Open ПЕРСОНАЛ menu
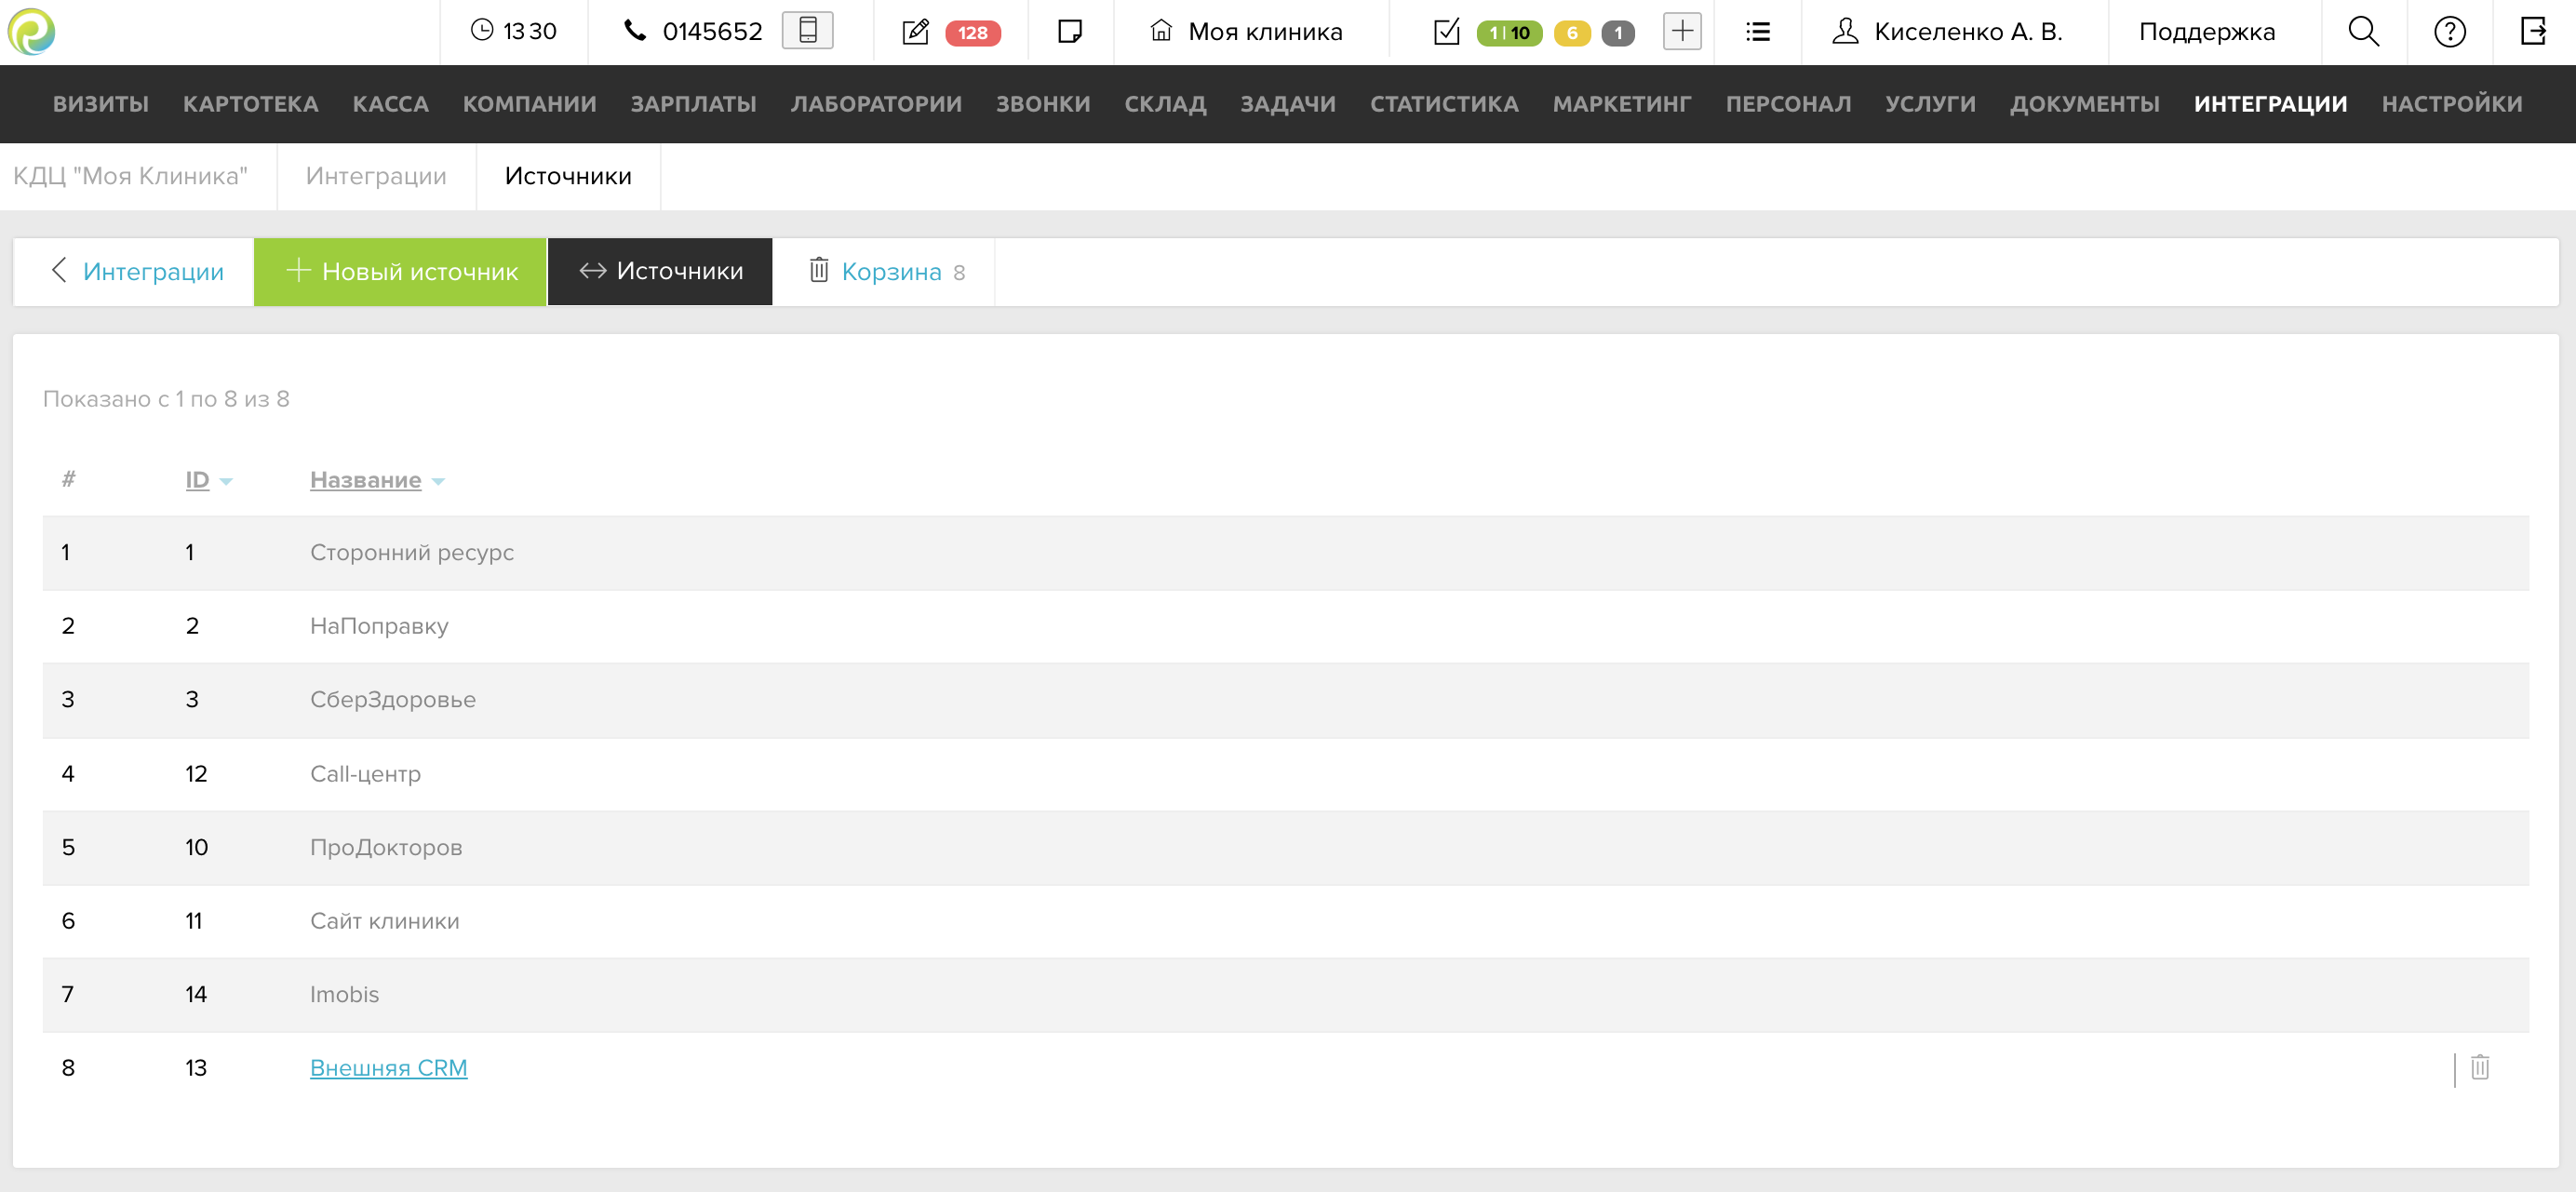The height and width of the screenshot is (1192, 2576). (1788, 104)
